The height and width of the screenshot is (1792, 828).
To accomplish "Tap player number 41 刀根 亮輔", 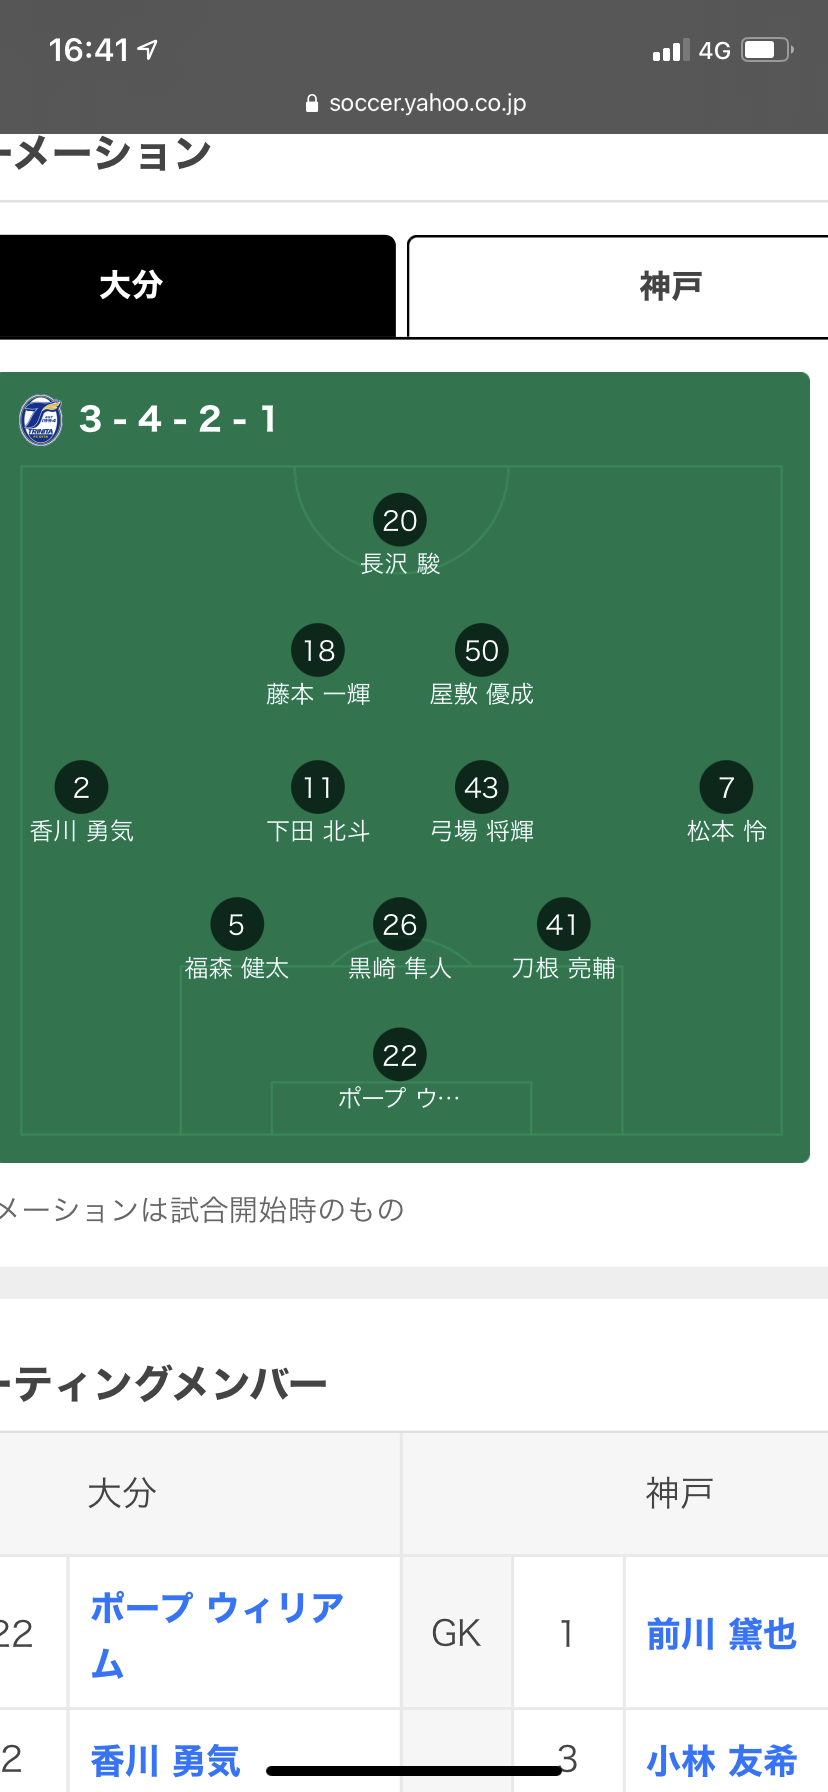I will pyautogui.click(x=563, y=940).
